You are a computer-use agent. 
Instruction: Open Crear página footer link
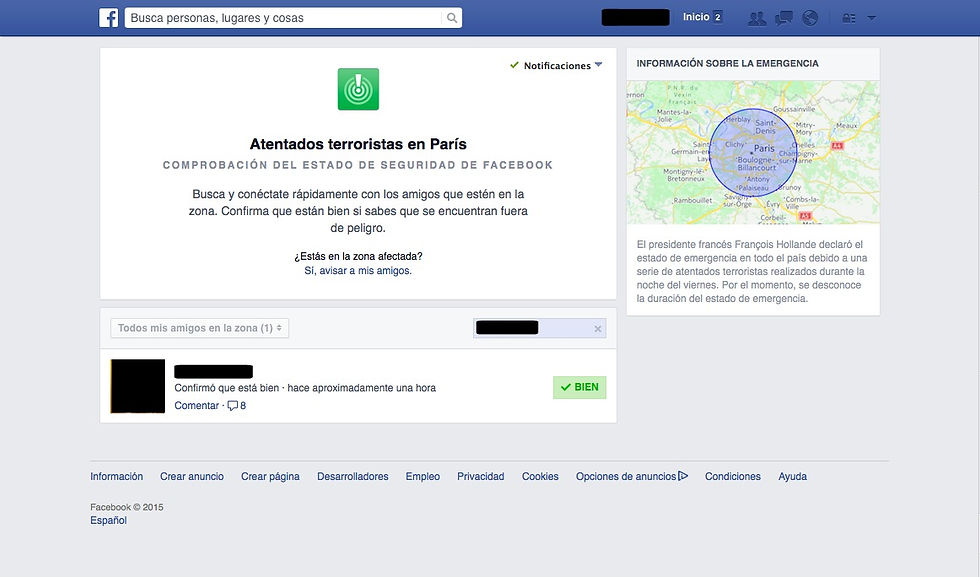(270, 476)
